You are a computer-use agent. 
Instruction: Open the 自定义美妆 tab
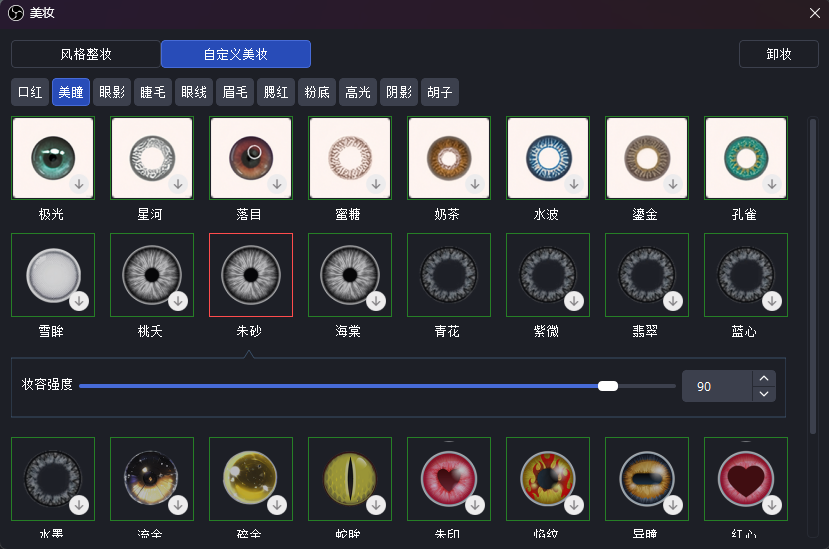[x=236, y=54]
